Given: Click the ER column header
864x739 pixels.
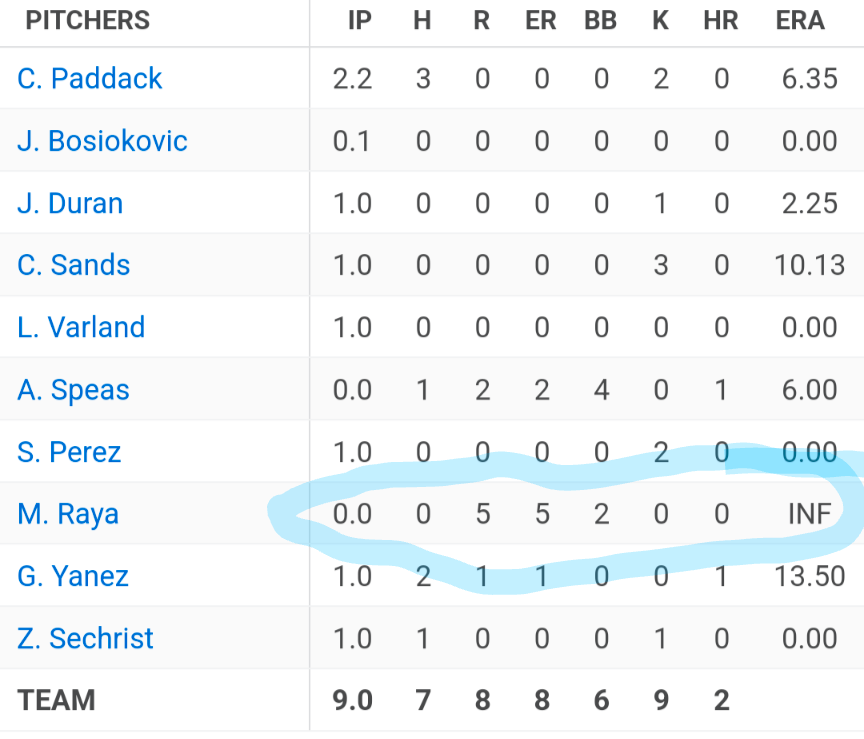Looking at the screenshot, I should tap(540, 20).
